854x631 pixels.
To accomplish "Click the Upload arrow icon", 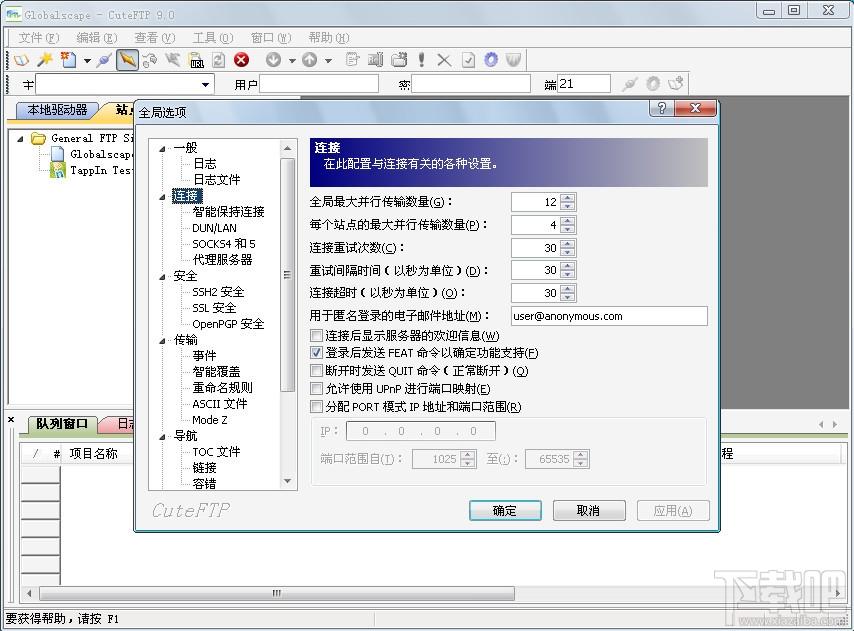I will pyautogui.click(x=309, y=60).
